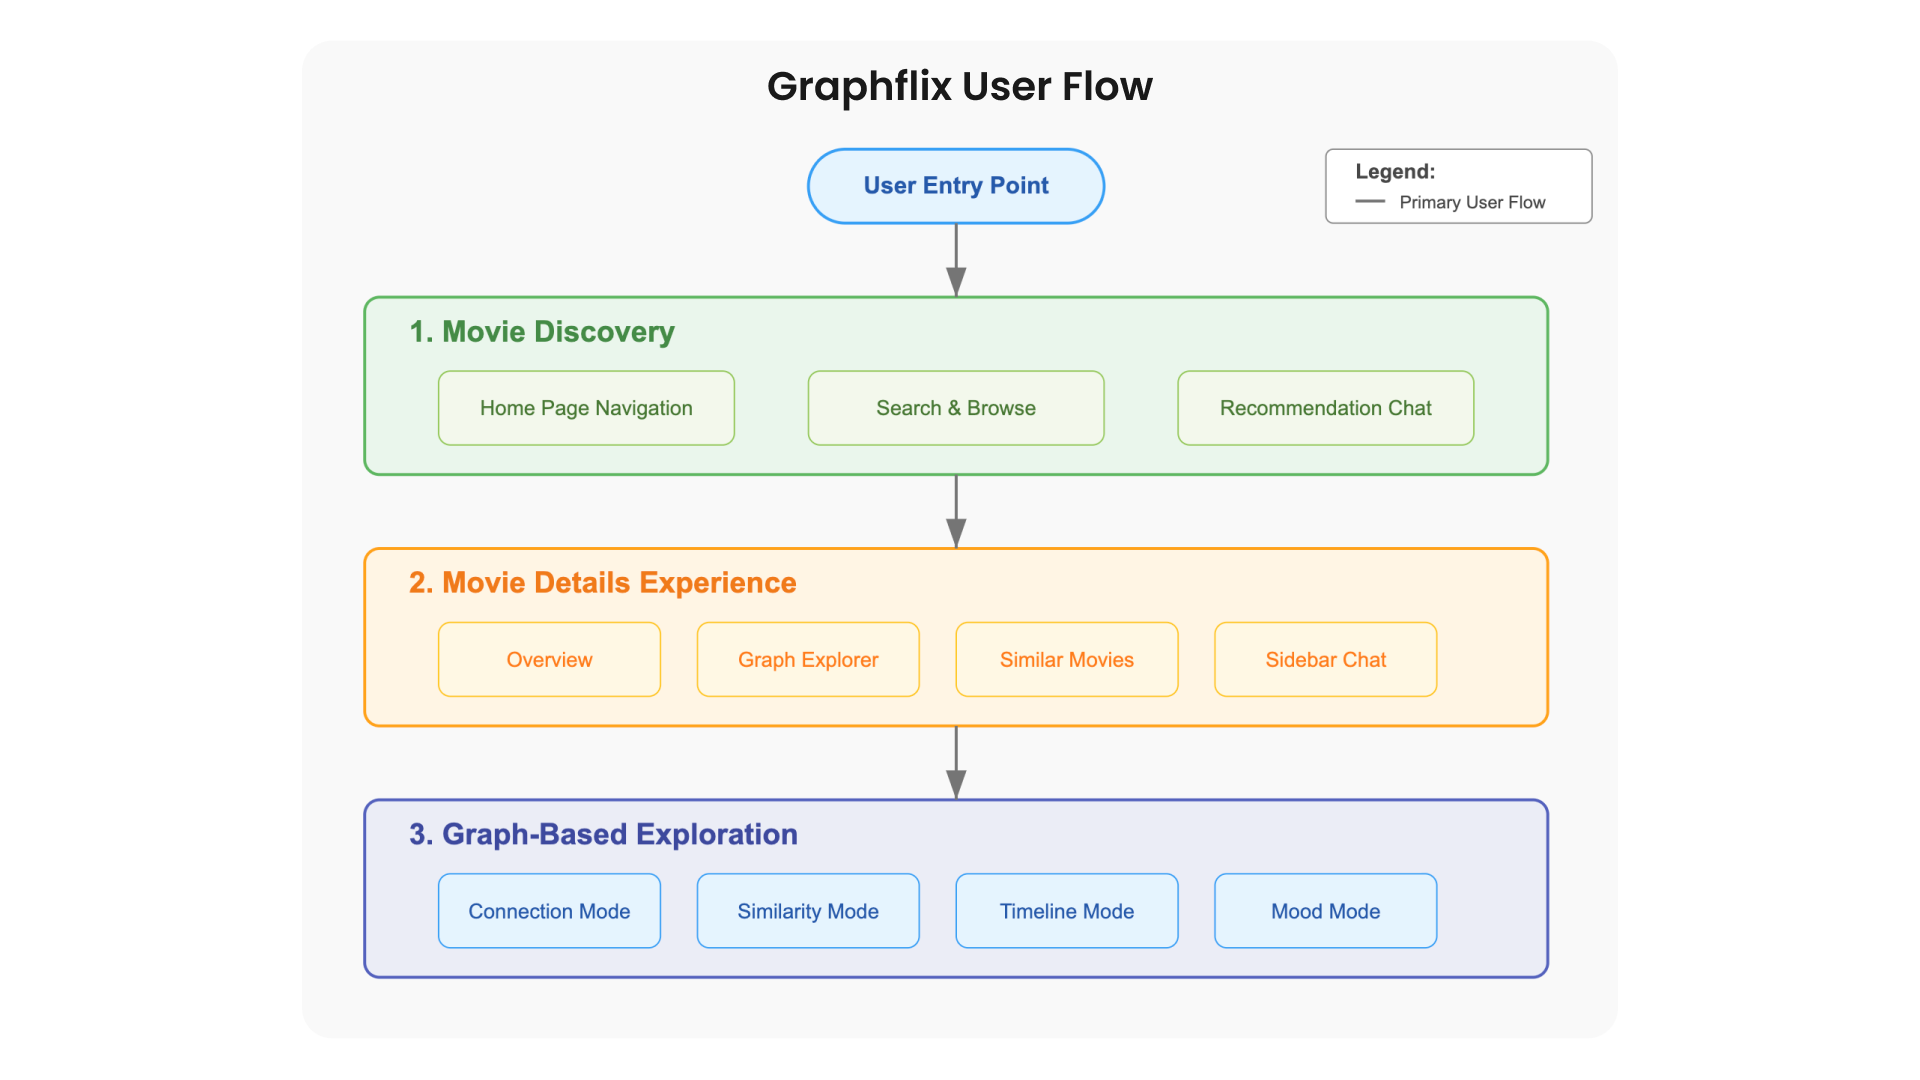Click the arrow entering Graph-Based Exploration

tap(956, 763)
